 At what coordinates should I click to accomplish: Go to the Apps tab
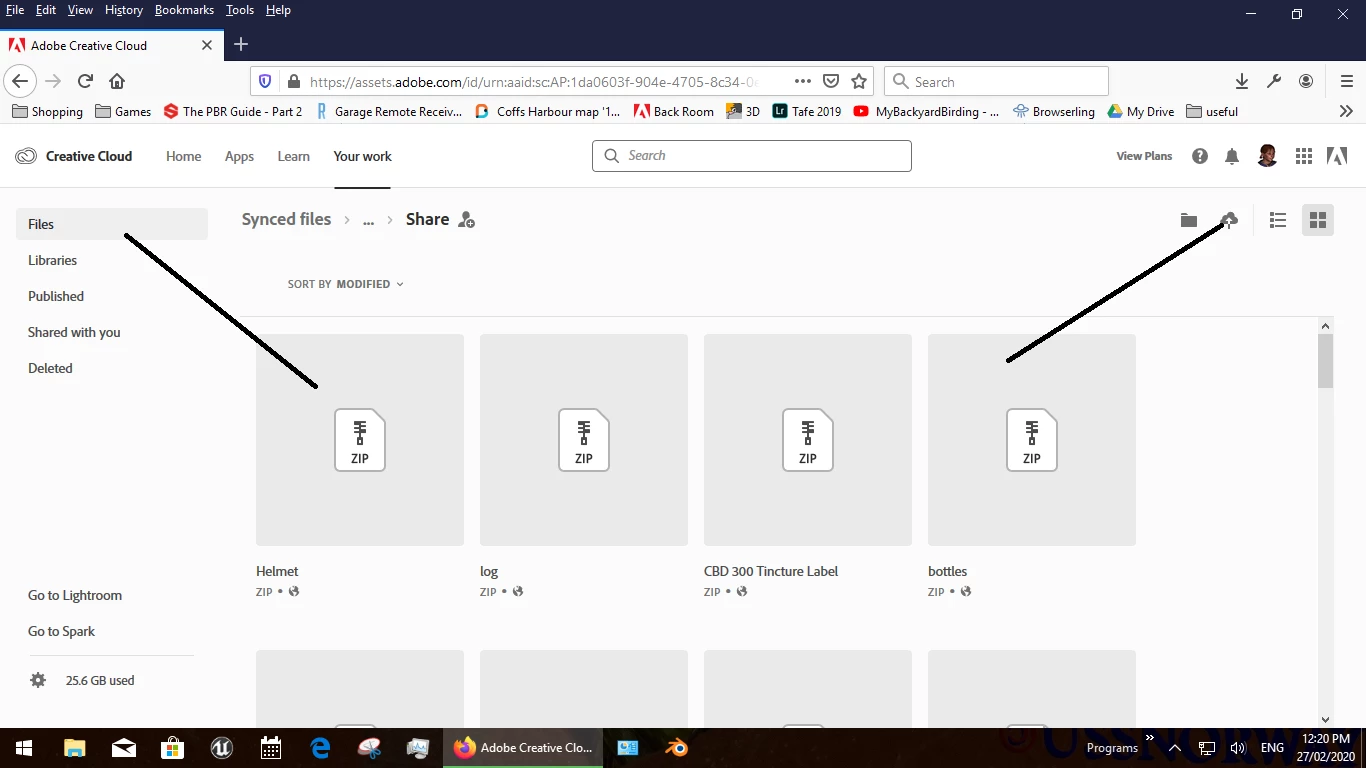tap(239, 156)
